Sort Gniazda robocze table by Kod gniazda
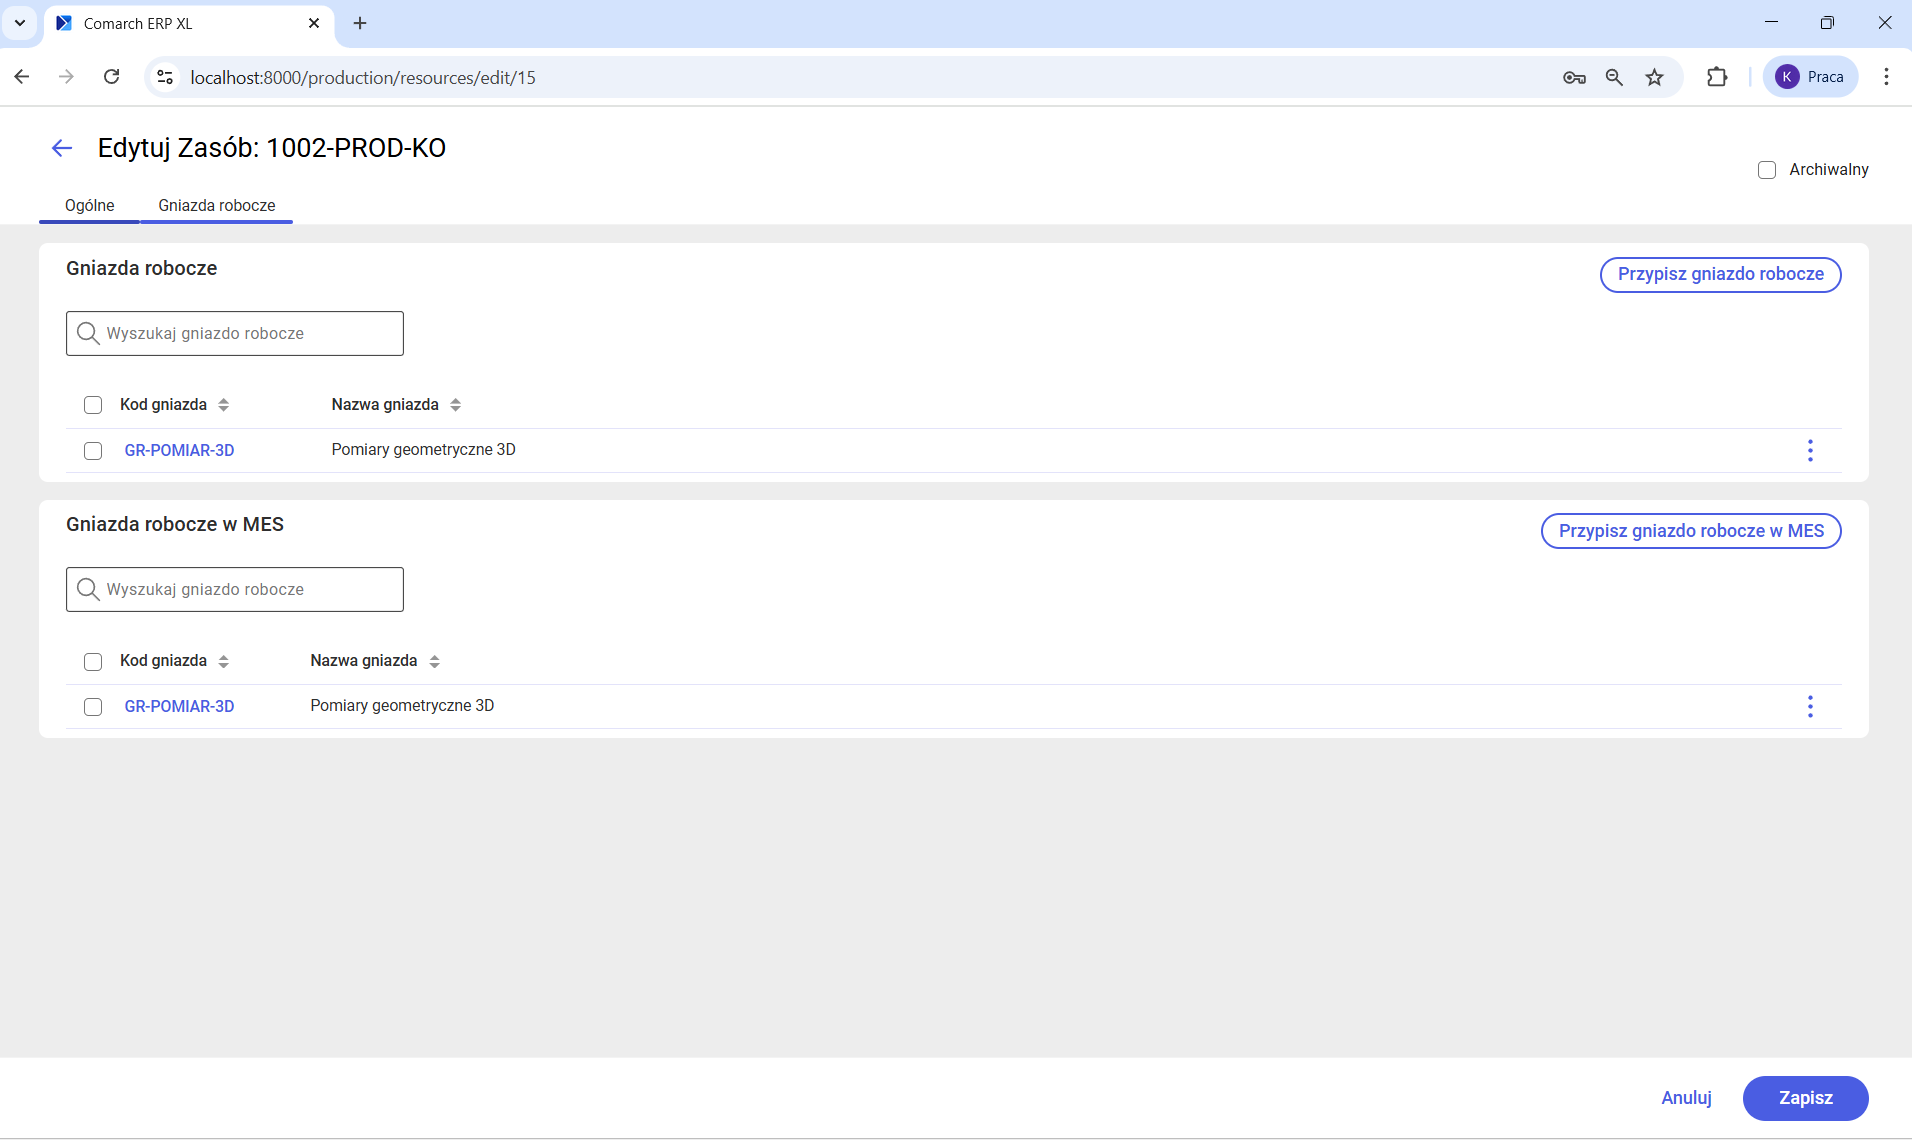Viewport: 1912px width, 1140px height. (224, 405)
